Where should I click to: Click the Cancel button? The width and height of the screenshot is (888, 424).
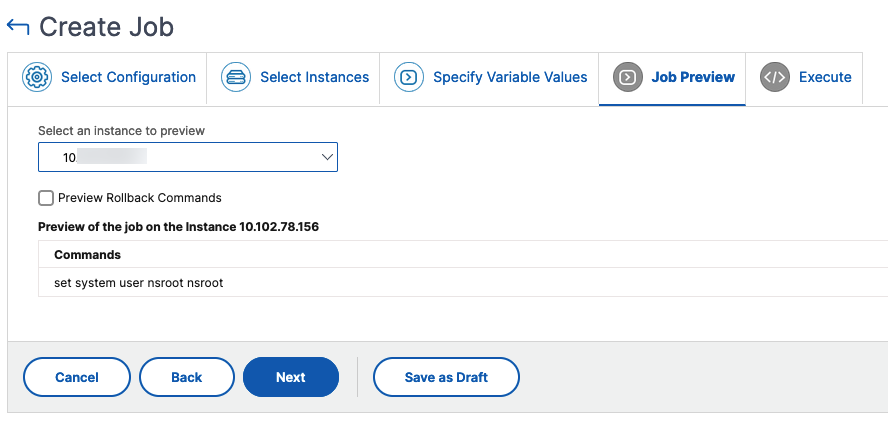[x=77, y=377]
